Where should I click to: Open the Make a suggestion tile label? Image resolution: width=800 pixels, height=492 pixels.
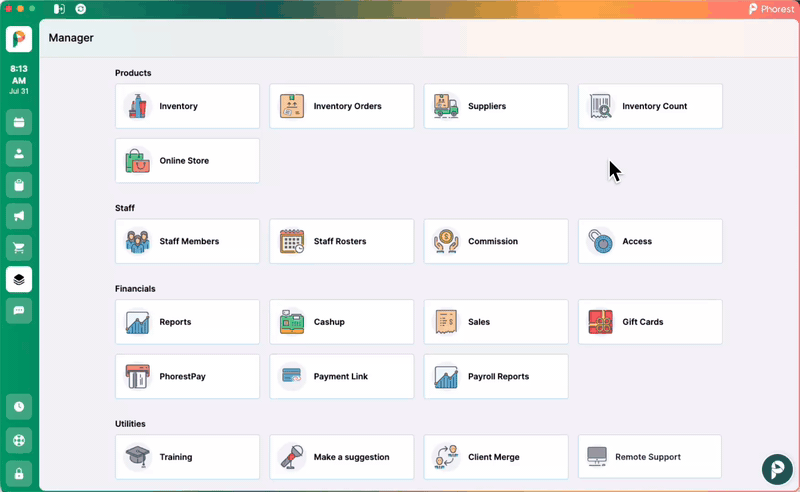[352, 457]
